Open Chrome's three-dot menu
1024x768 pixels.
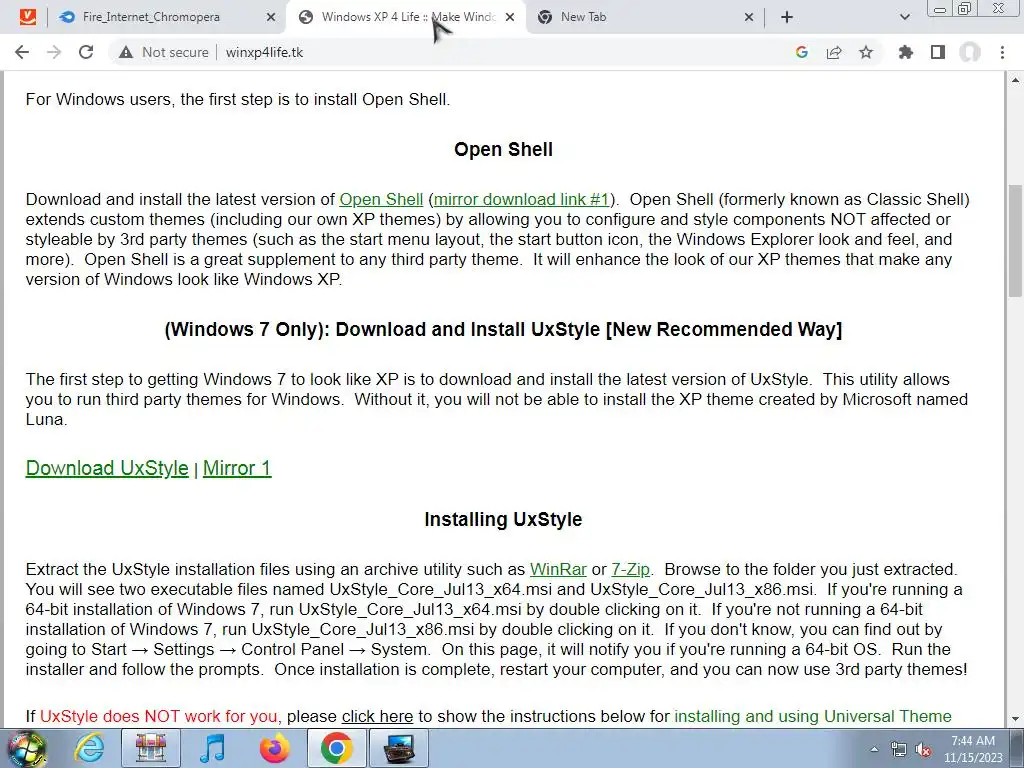point(1002,52)
